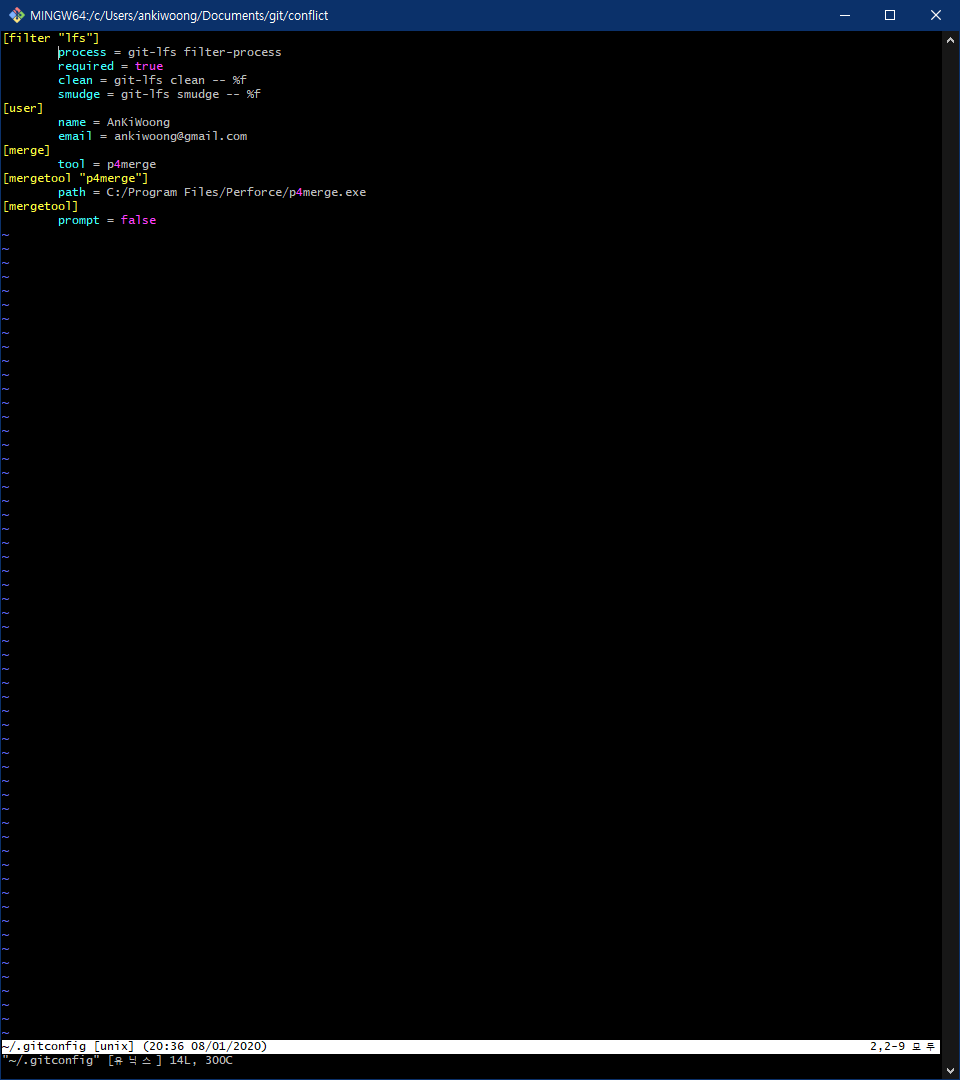The image size is (960, 1080).
Task: Click the [mergetool] section header
Action: point(43,205)
